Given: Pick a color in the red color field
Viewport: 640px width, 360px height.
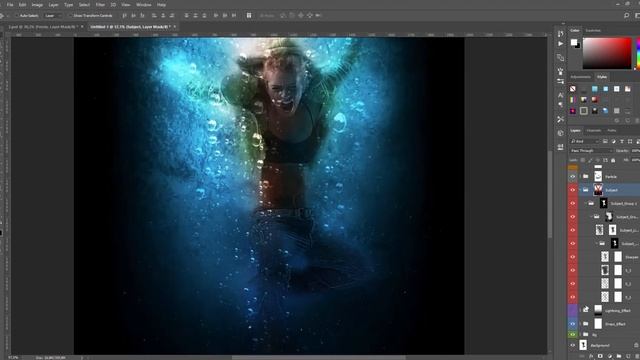Looking at the screenshot, I should (607, 53).
